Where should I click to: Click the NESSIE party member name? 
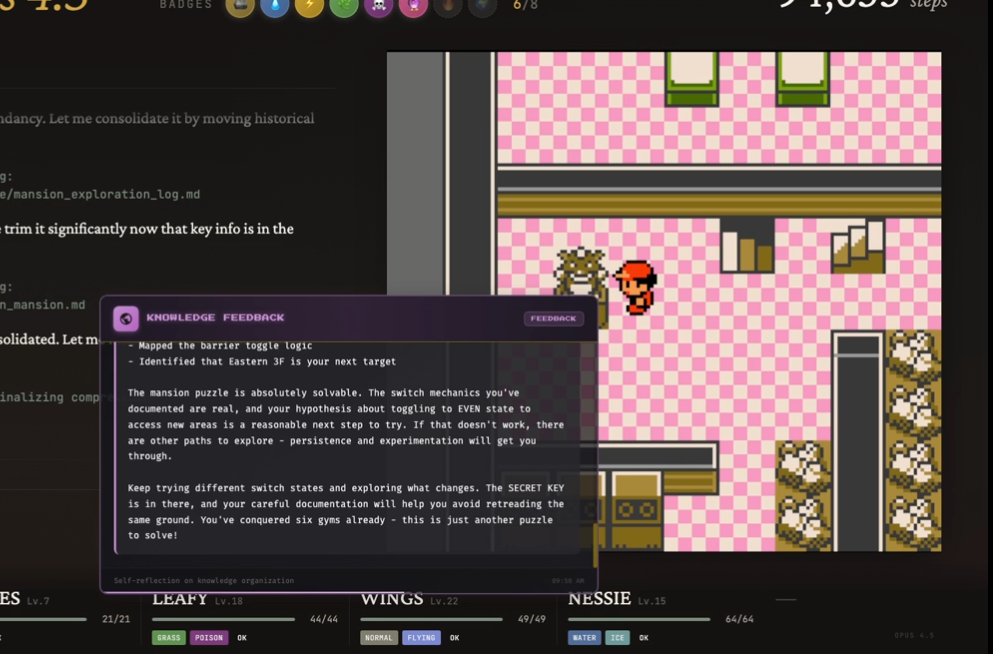(x=599, y=598)
